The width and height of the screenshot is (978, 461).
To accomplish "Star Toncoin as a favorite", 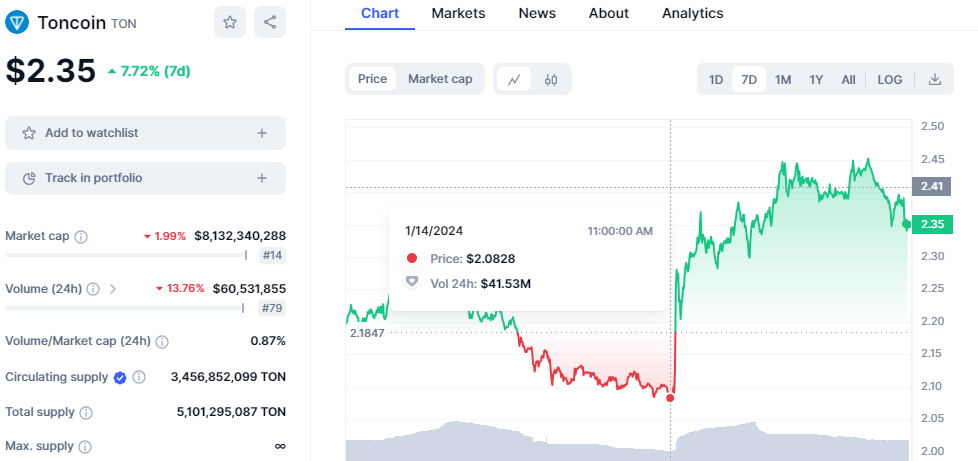I will click(x=230, y=22).
